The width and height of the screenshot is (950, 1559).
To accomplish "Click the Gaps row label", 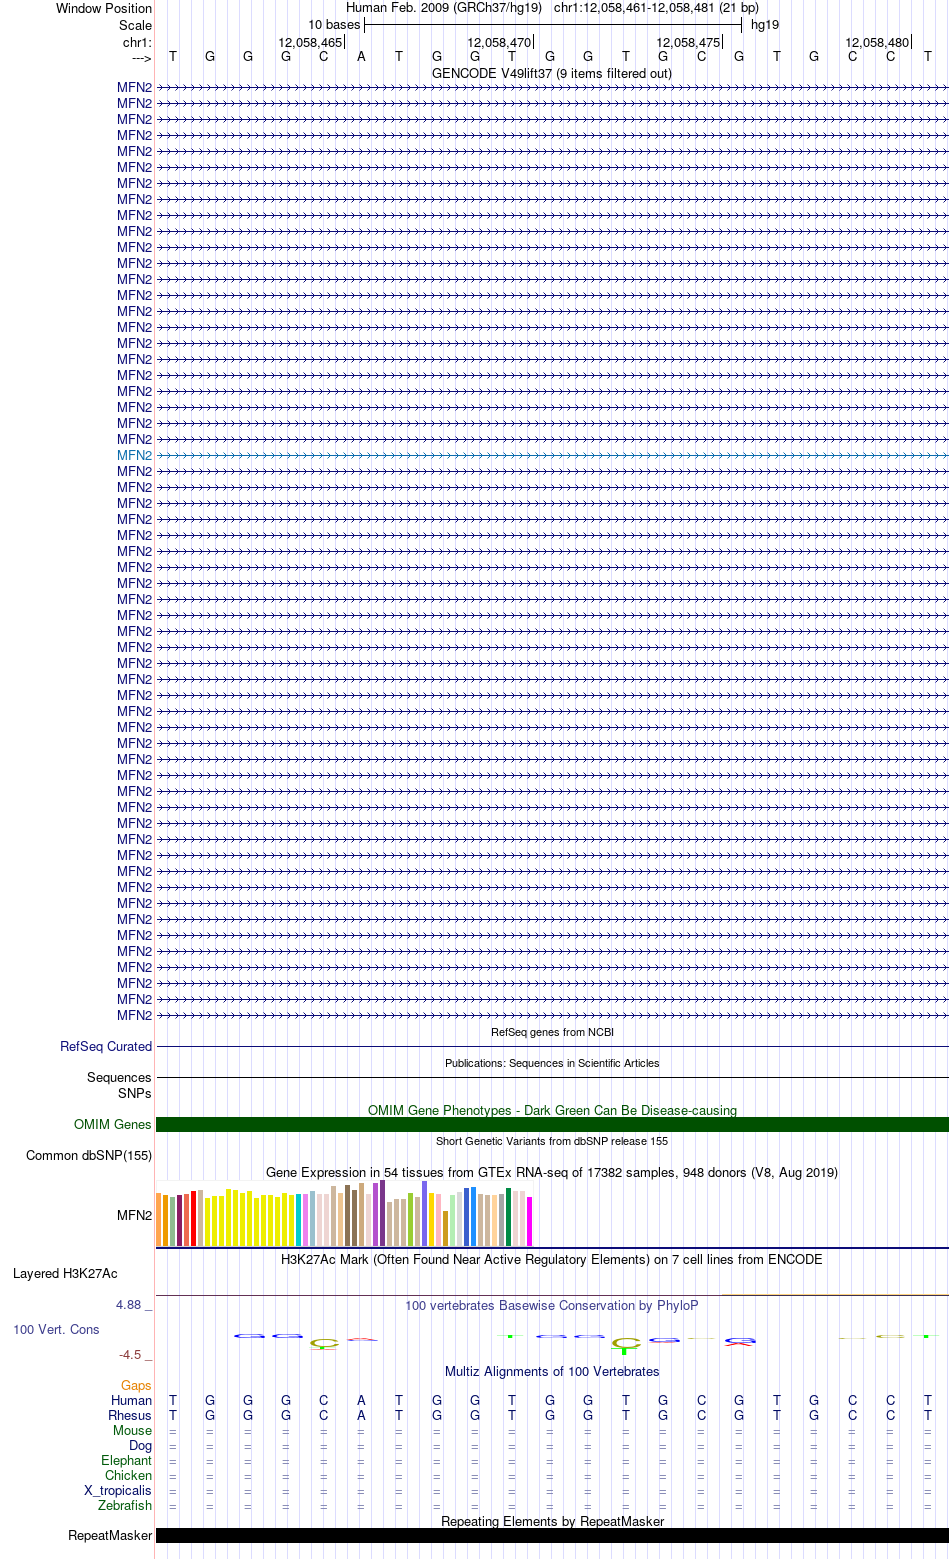I will point(136,1385).
